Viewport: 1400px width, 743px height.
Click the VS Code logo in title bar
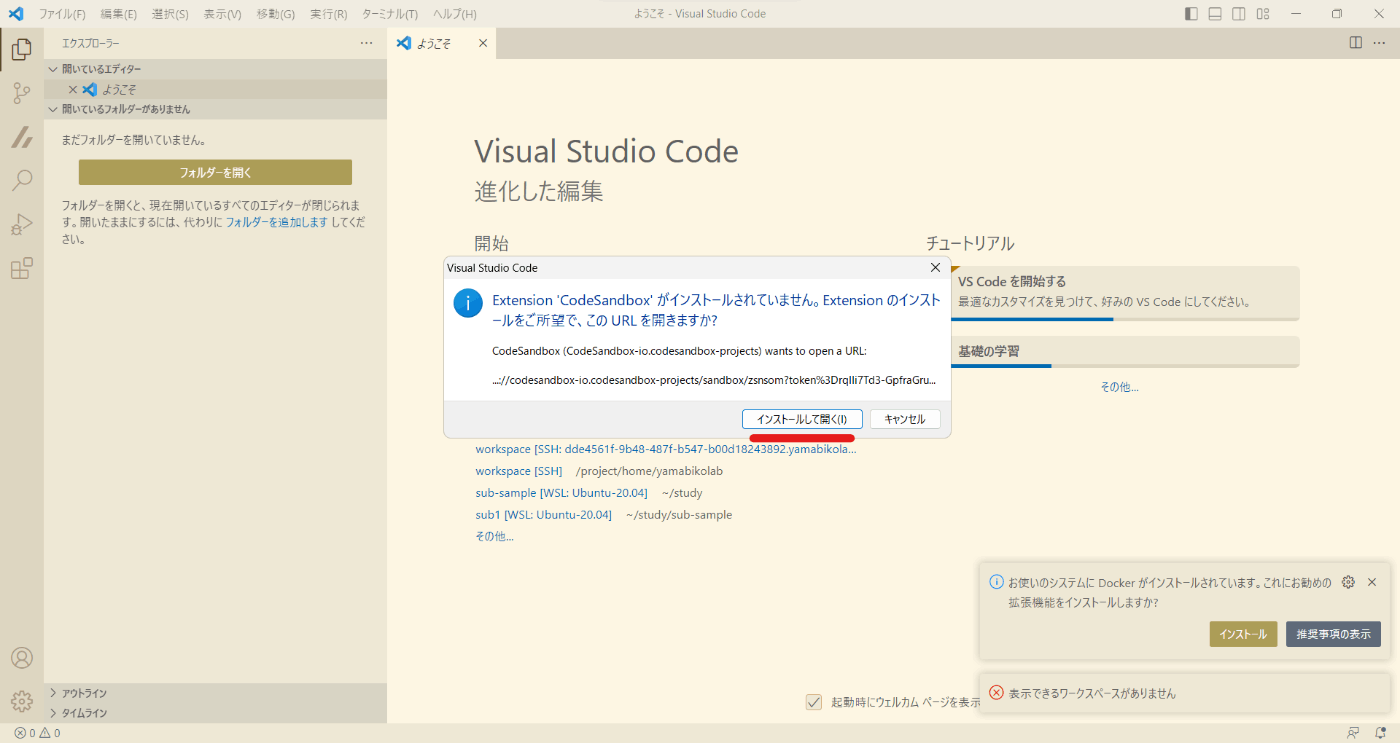click(16, 14)
